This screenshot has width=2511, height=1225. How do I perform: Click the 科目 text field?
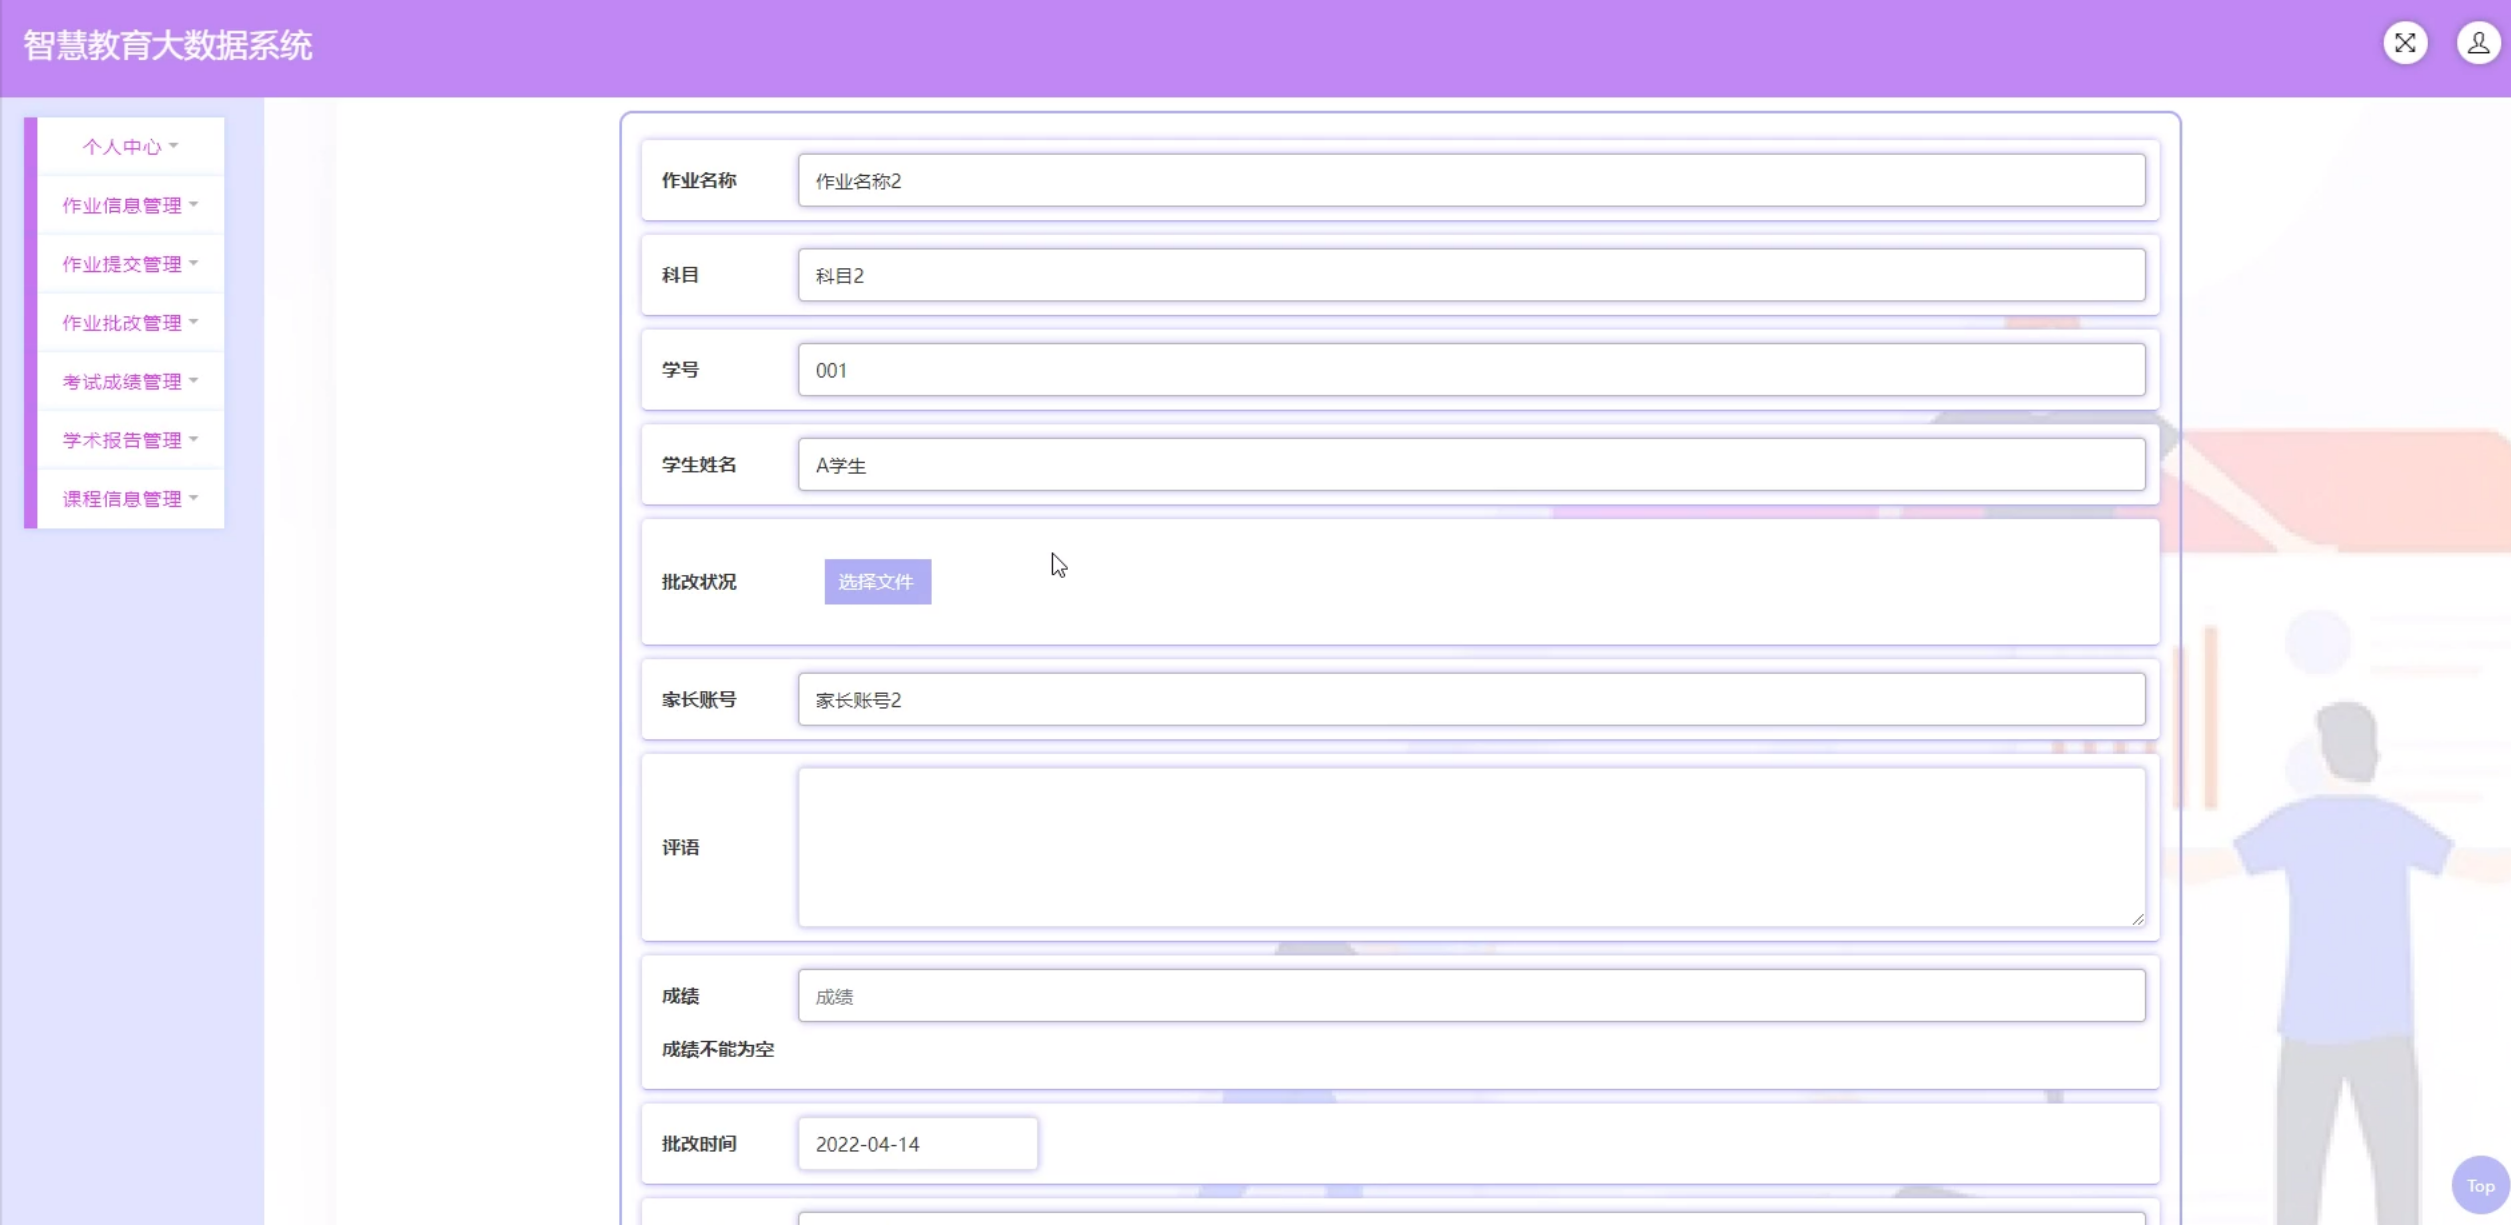[x=1470, y=276]
